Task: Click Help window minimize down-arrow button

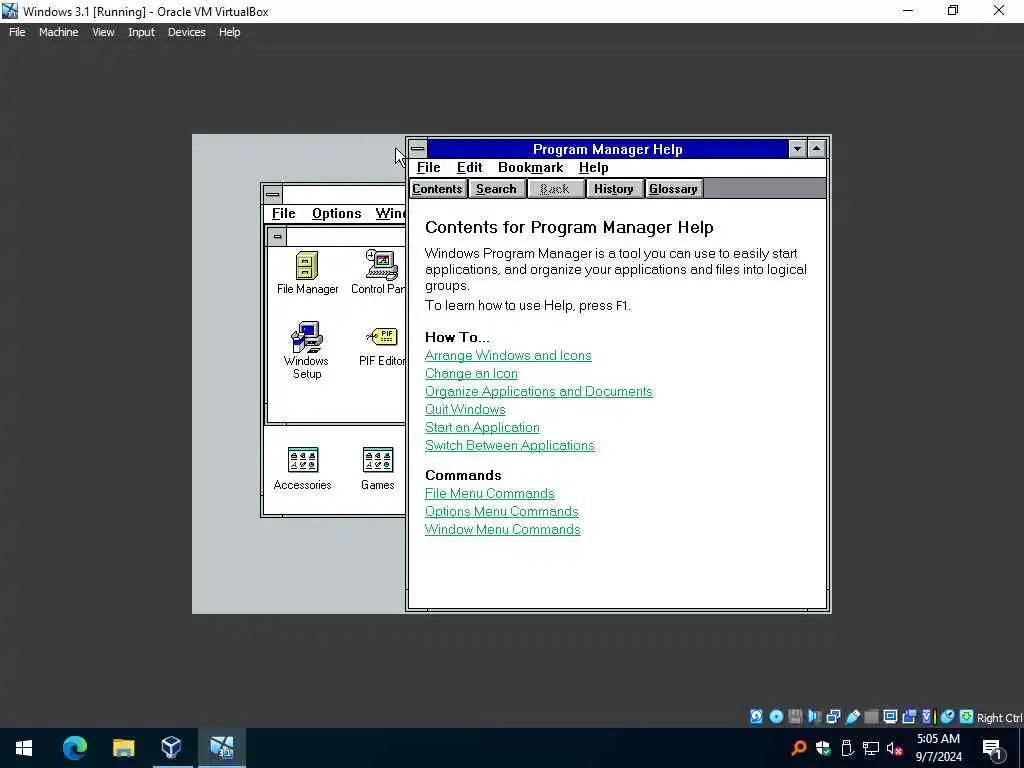Action: click(x=797, y=149)
